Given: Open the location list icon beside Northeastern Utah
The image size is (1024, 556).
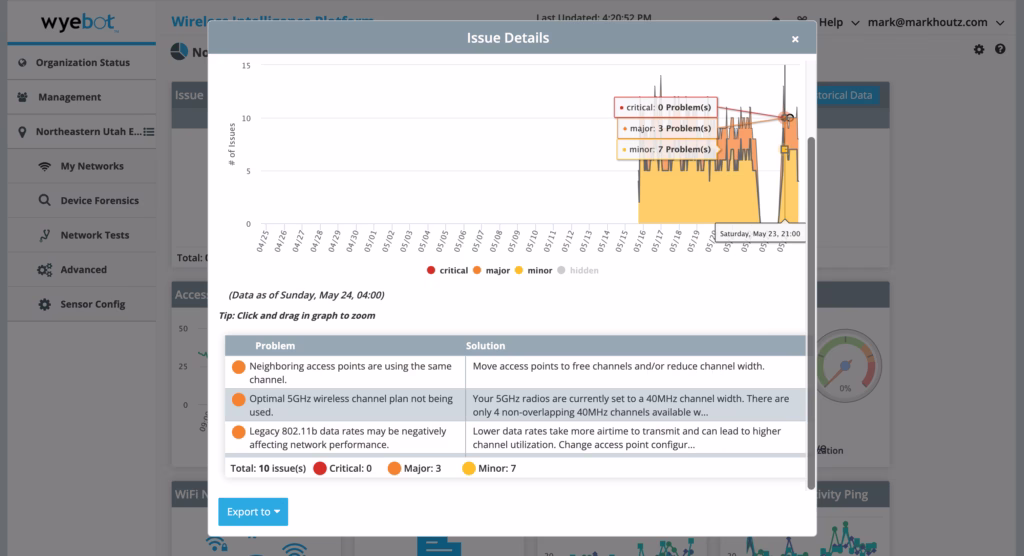Looking at the screenshot, I should pos(149,132).
